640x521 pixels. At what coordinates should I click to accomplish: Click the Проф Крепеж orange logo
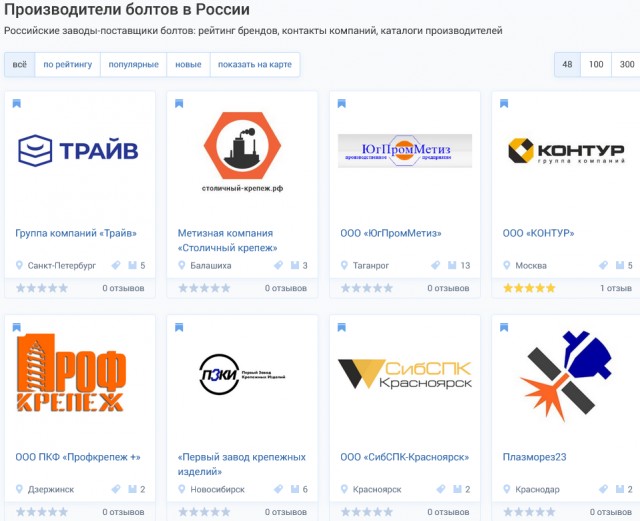(71, 372)
